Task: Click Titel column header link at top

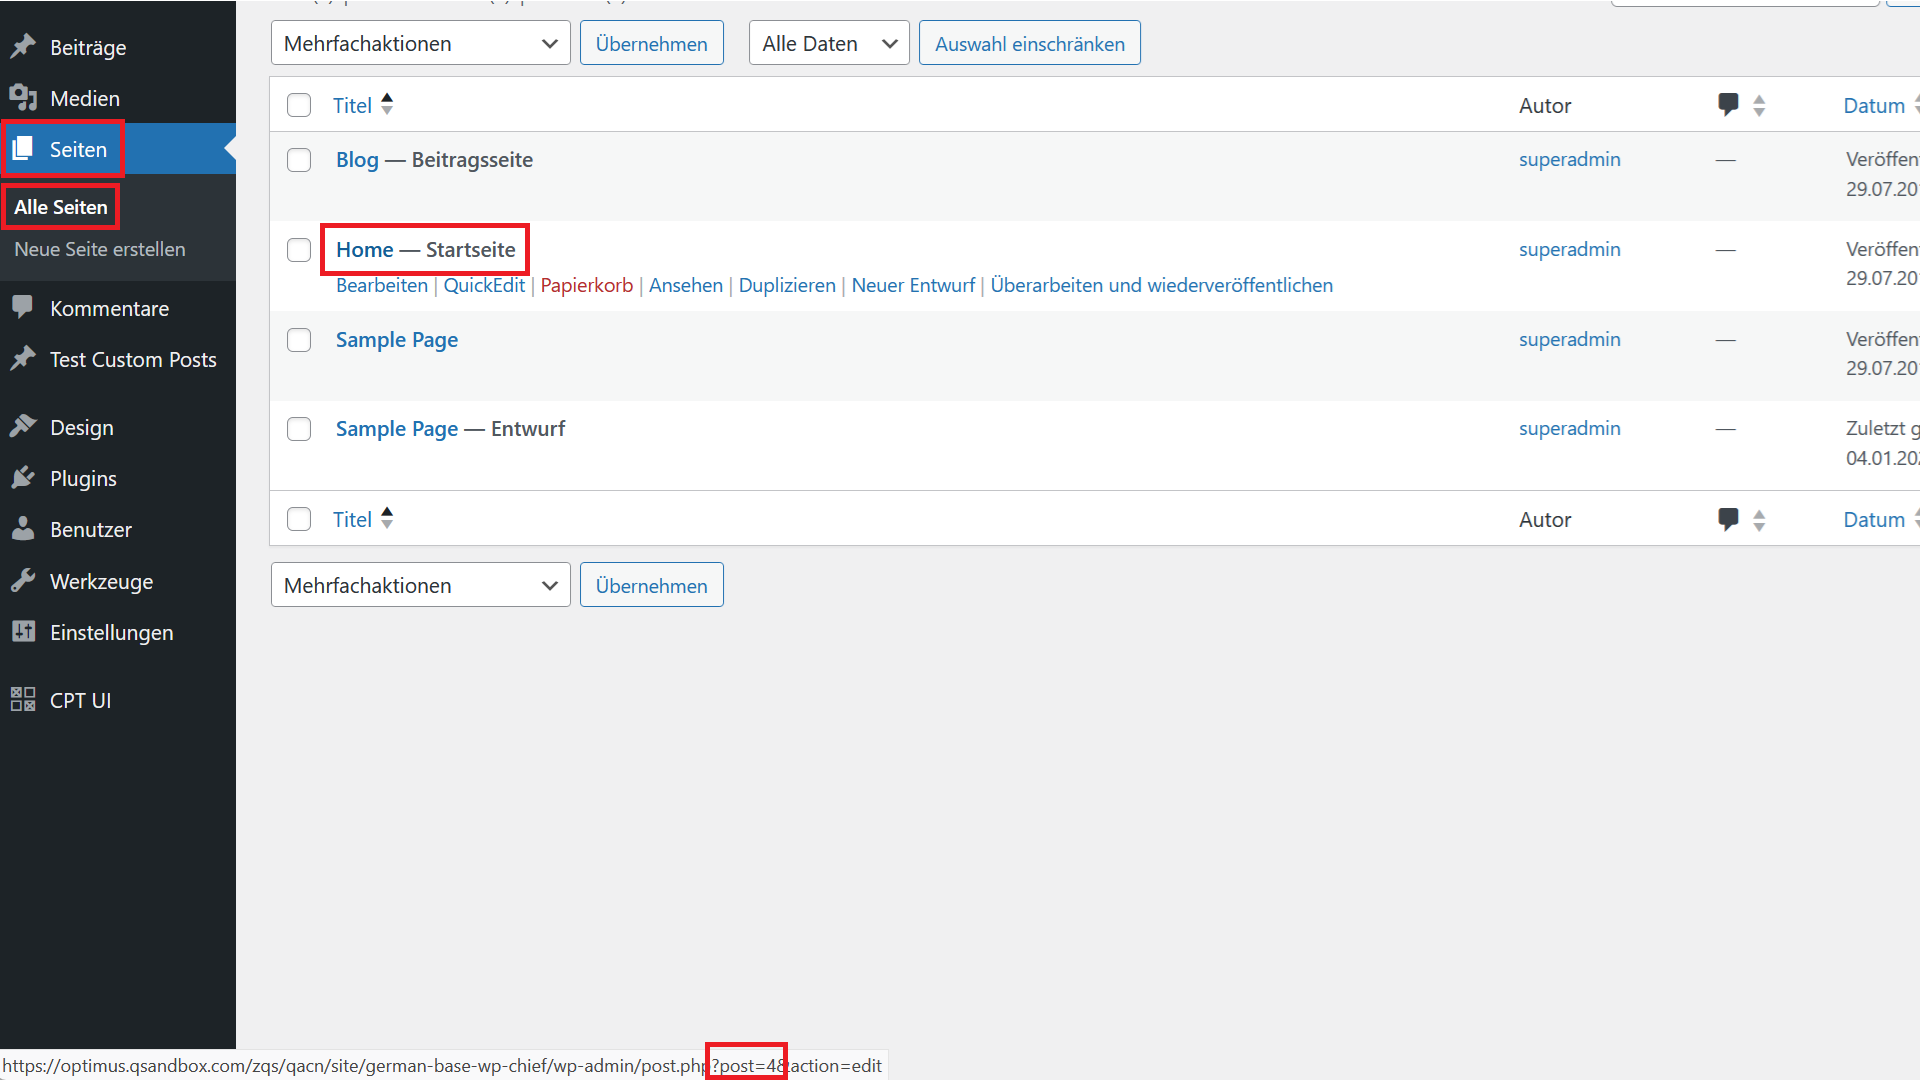Action: click(352, 105)
